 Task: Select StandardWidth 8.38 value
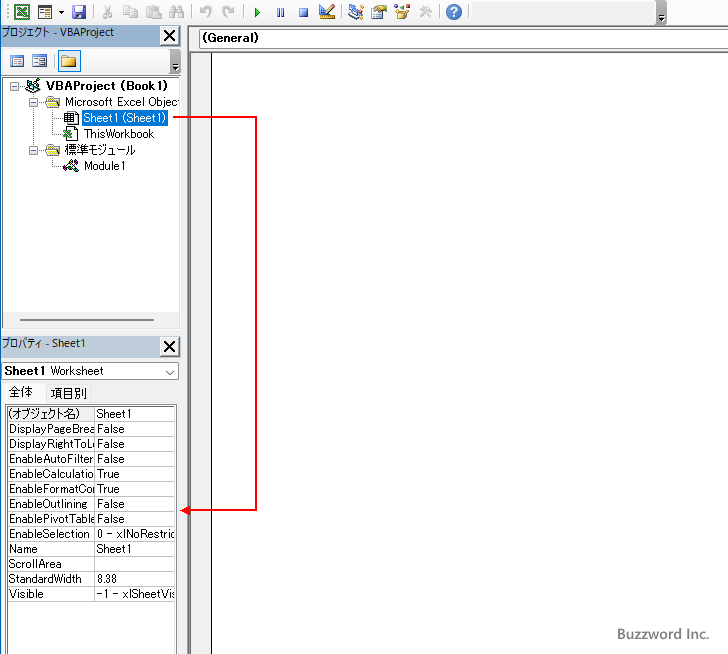135,579
